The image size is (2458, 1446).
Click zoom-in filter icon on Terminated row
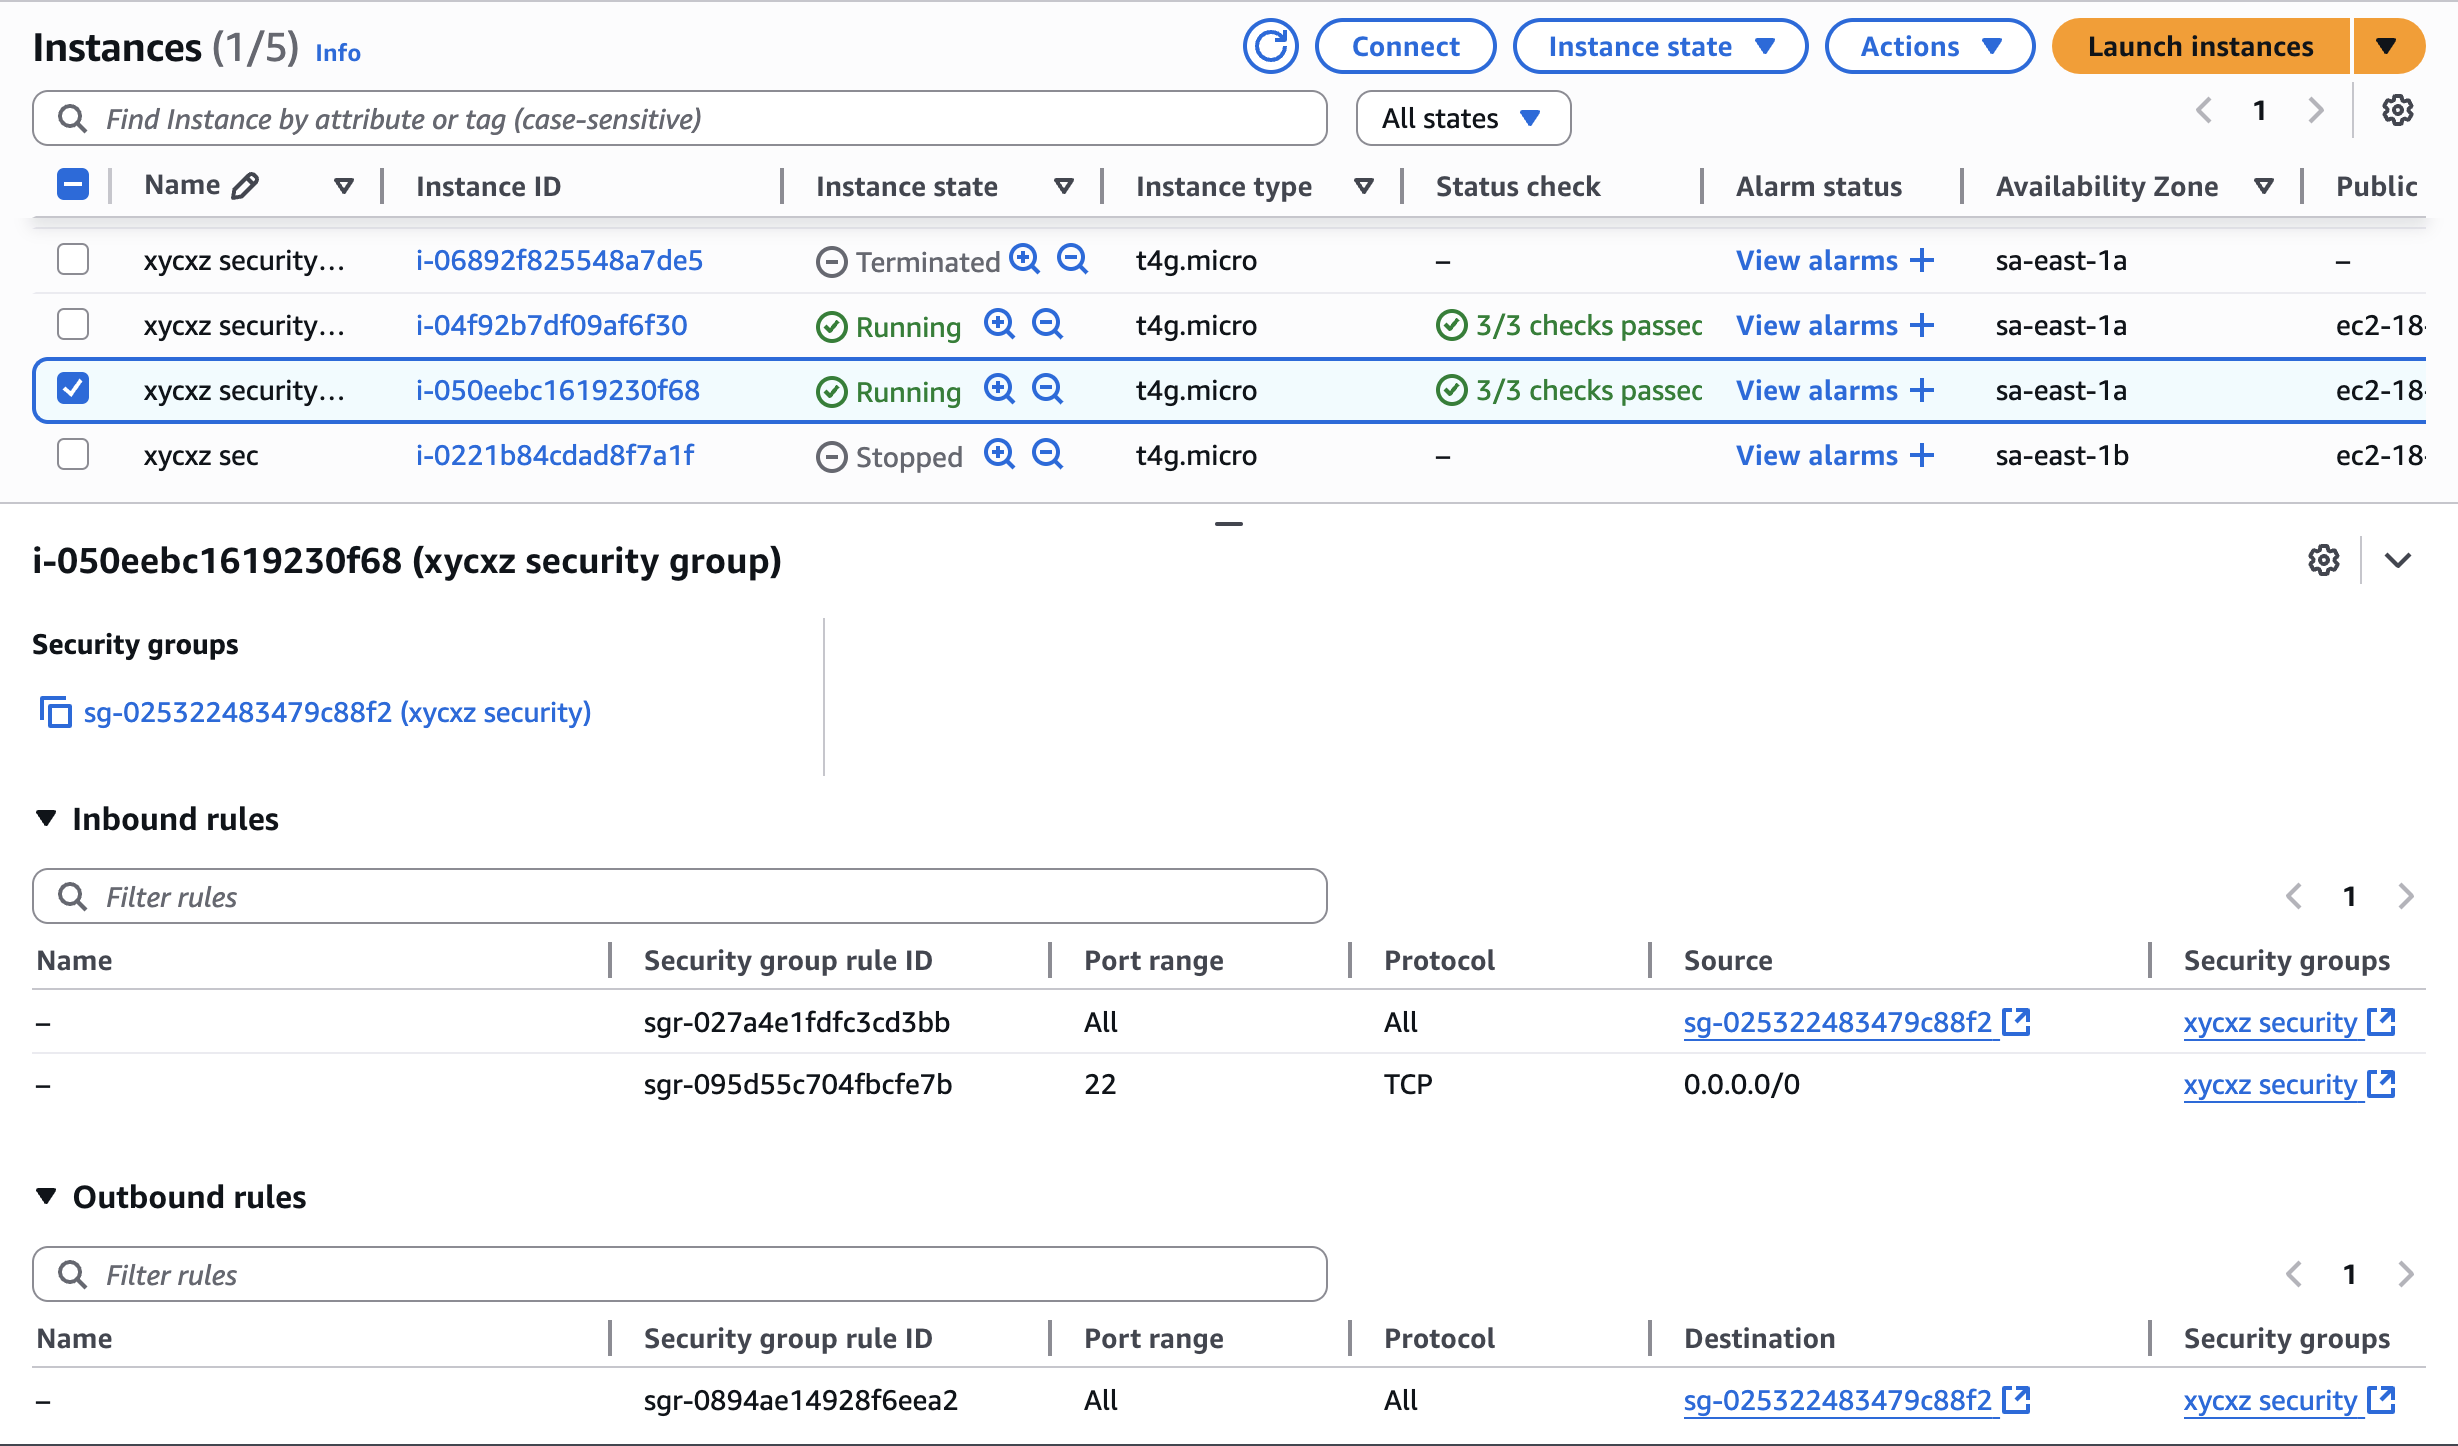[1024, 259]
